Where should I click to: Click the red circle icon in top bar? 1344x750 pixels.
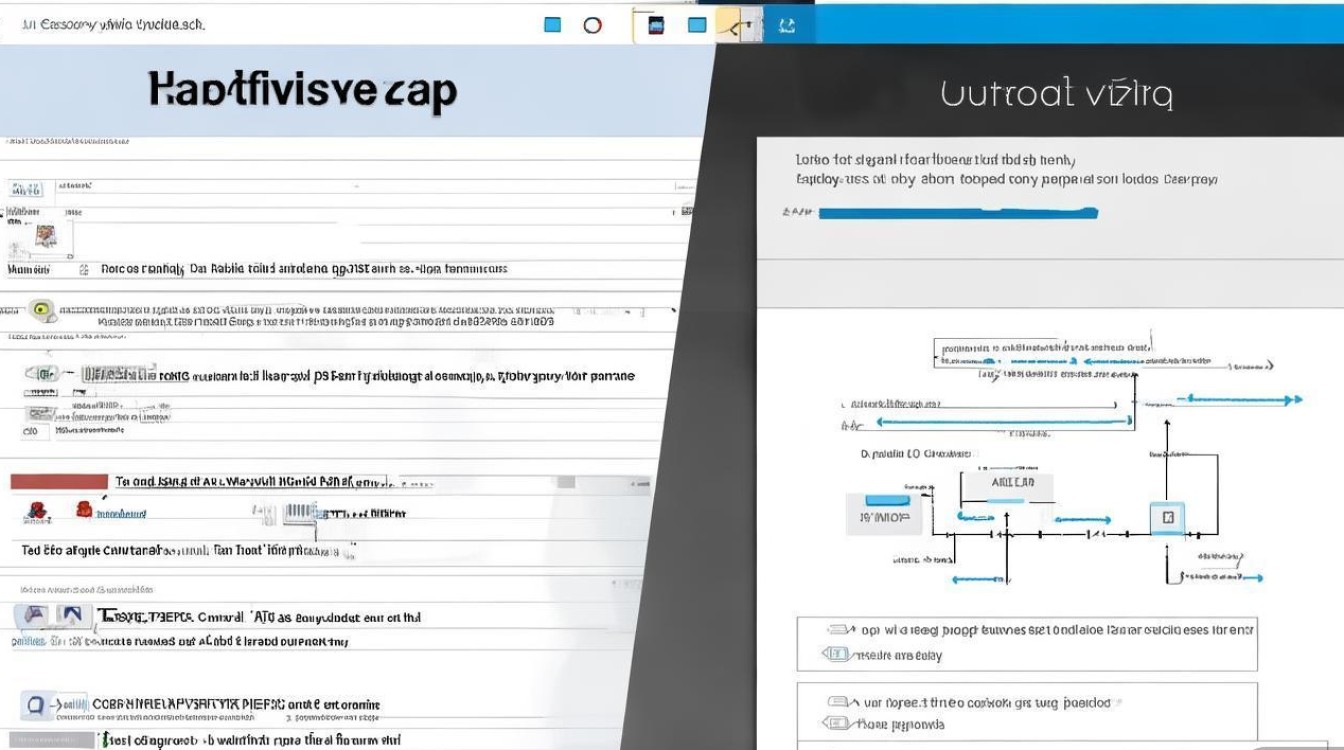pyautogui.click(x=592, y=25)
